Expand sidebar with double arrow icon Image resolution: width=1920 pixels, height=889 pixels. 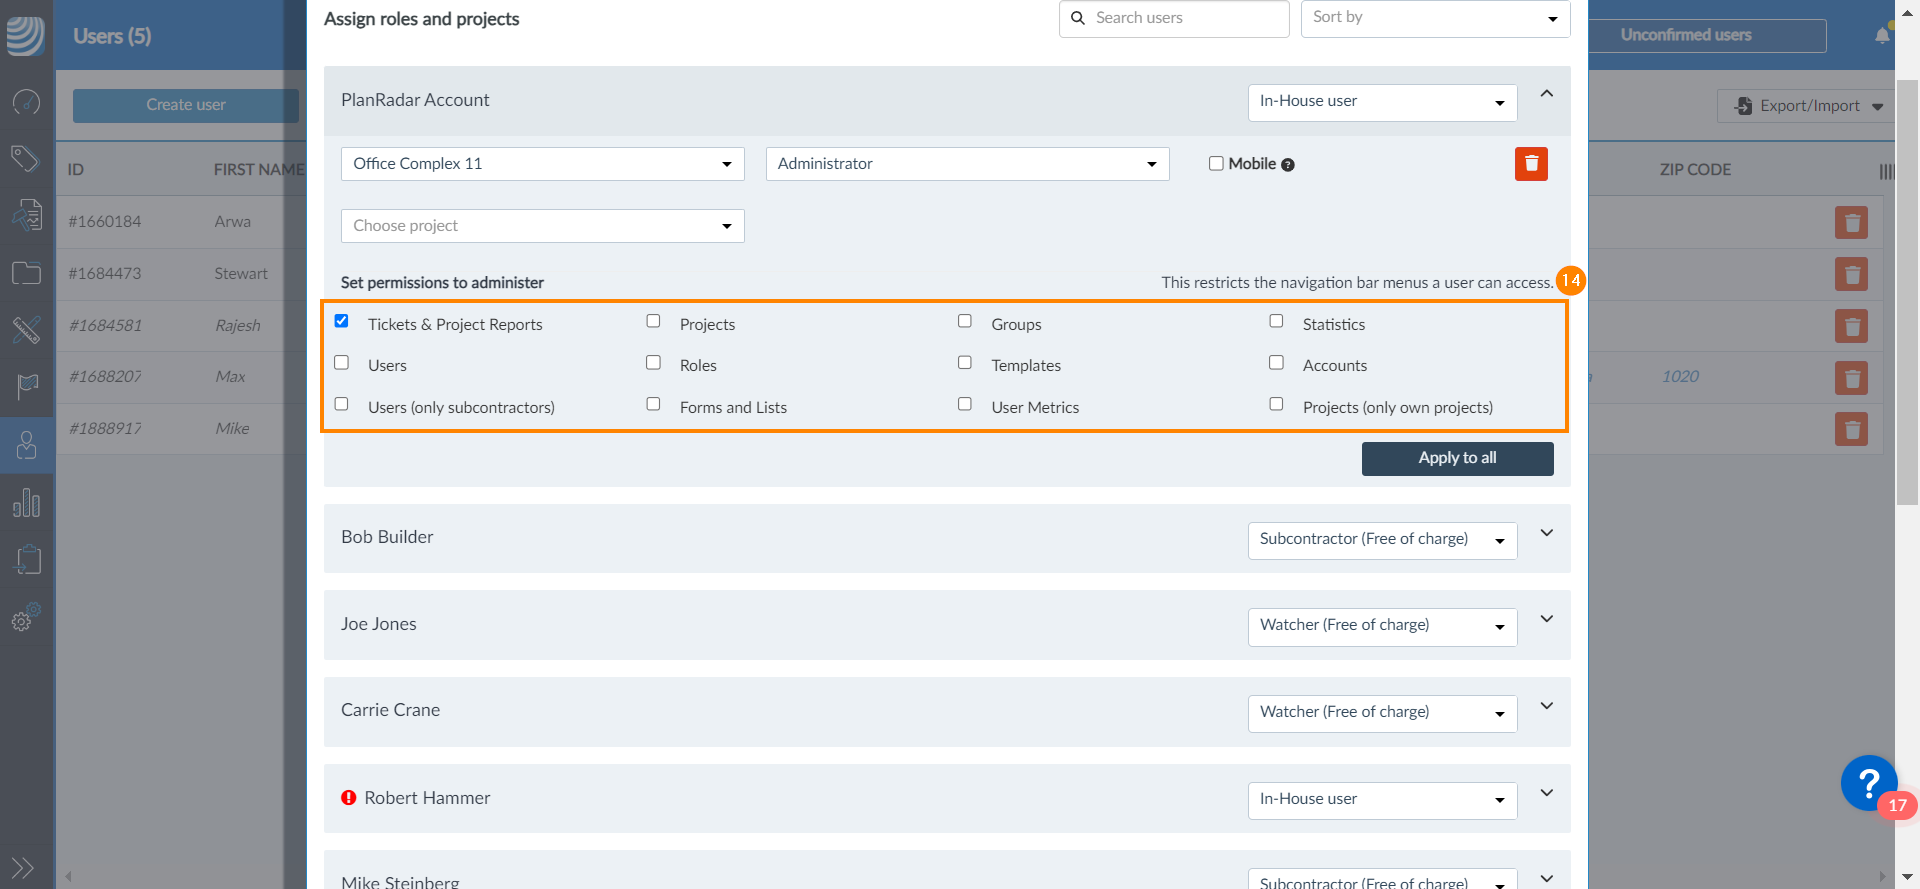22,867
